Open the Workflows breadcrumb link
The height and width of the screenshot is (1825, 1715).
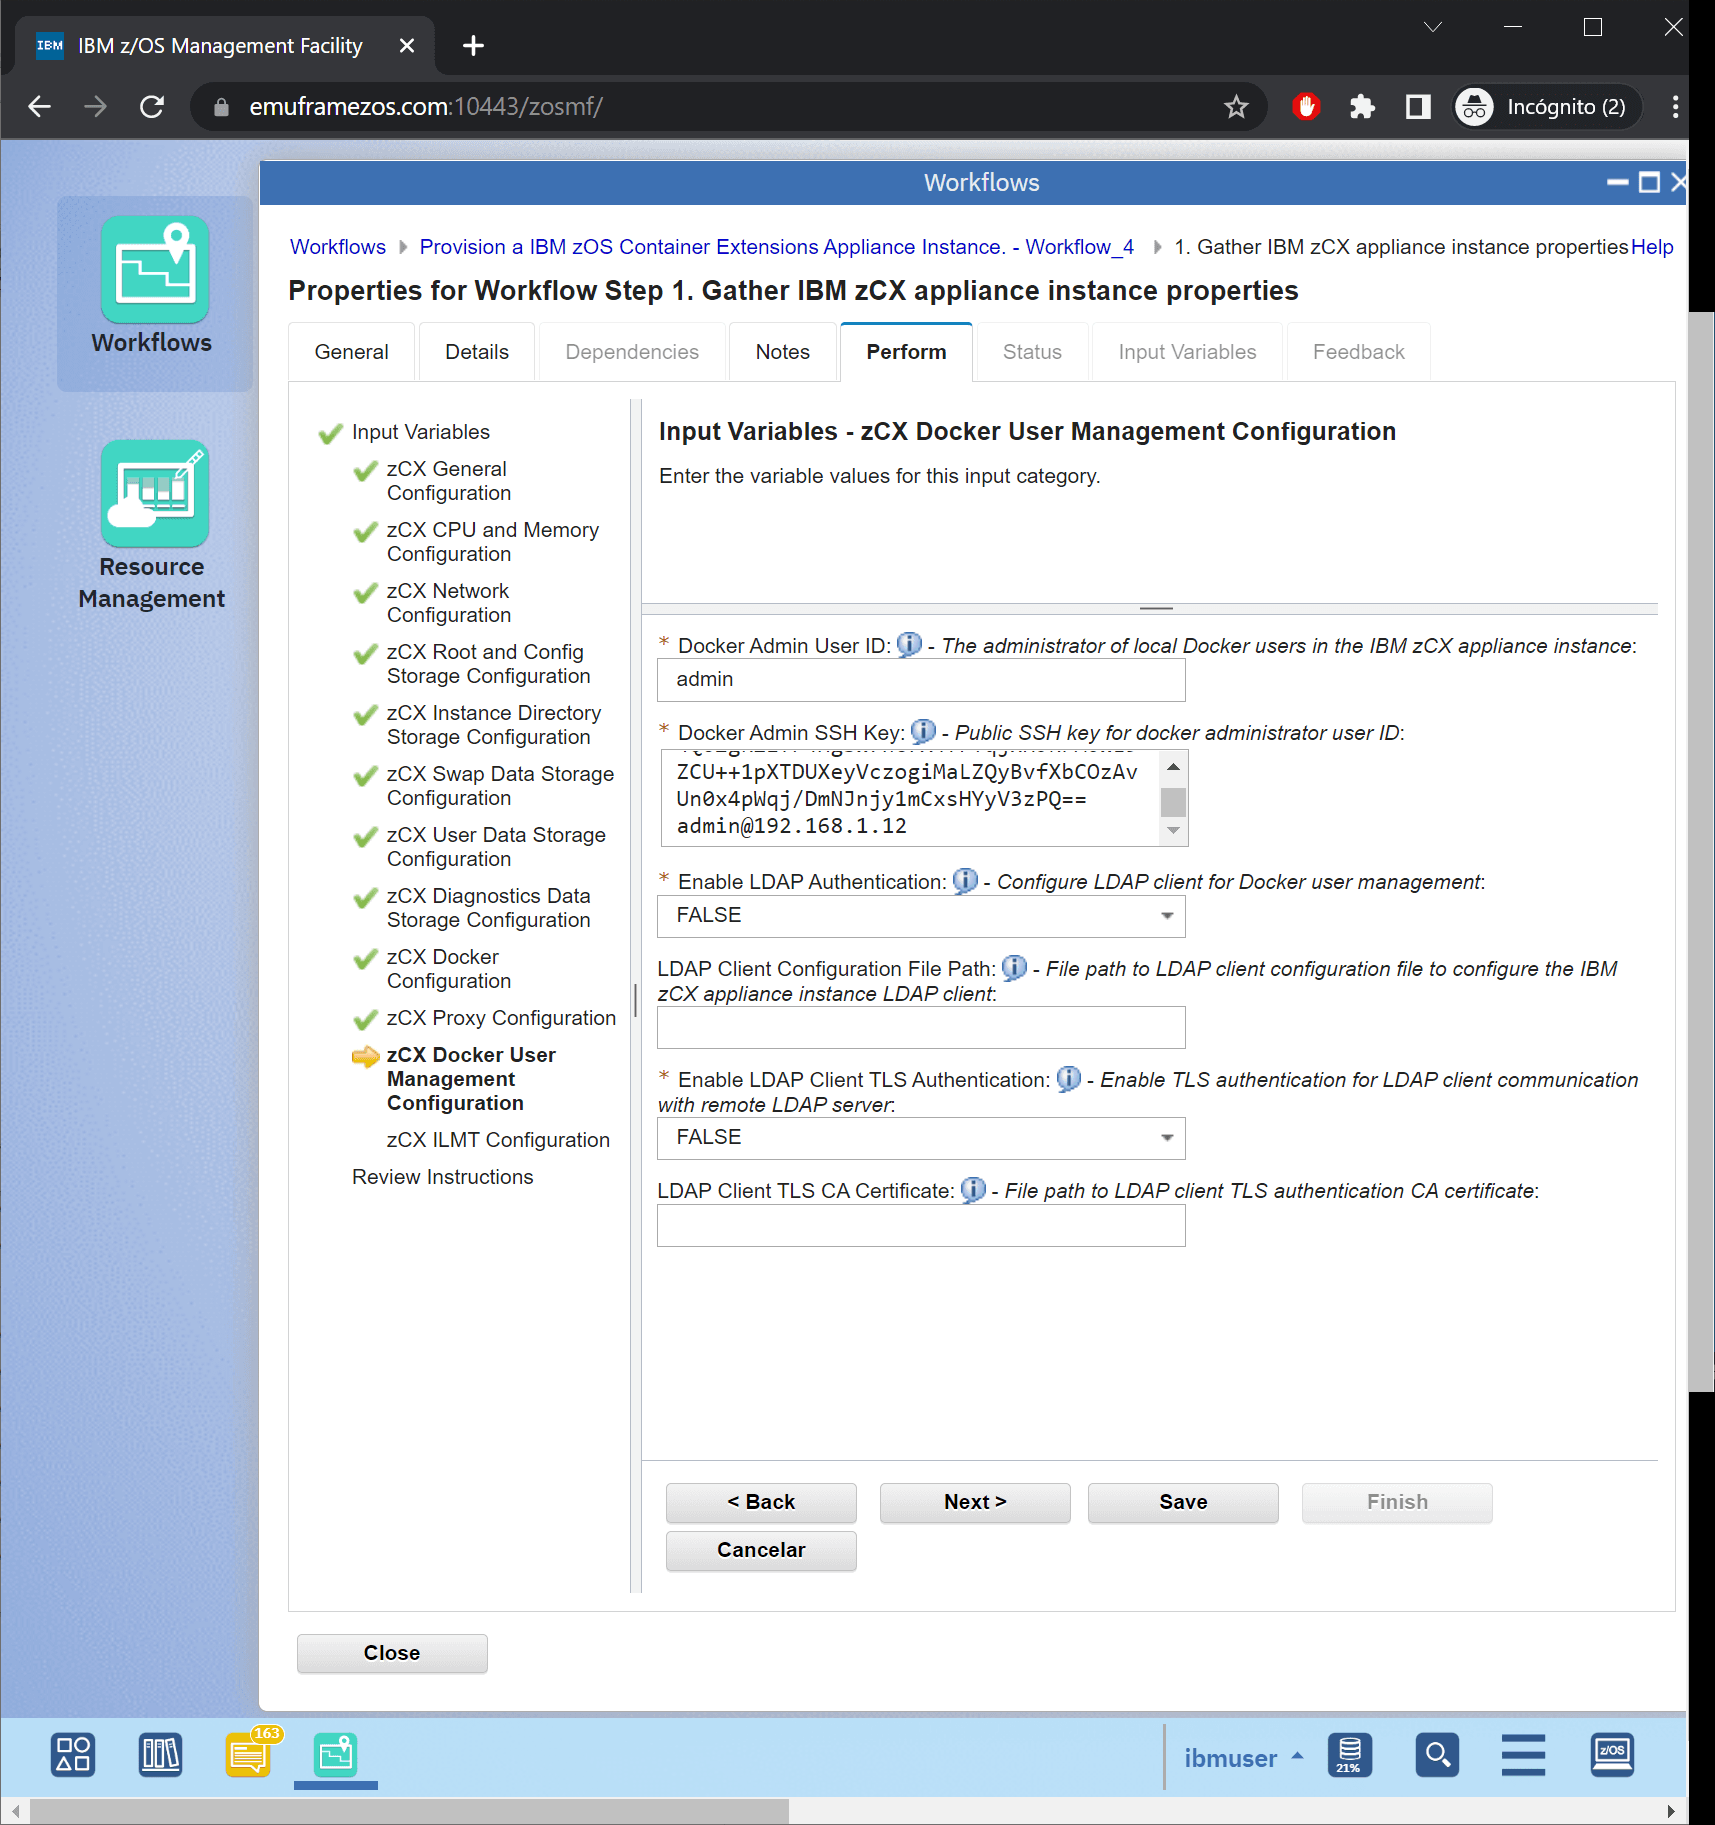[337, 246]
